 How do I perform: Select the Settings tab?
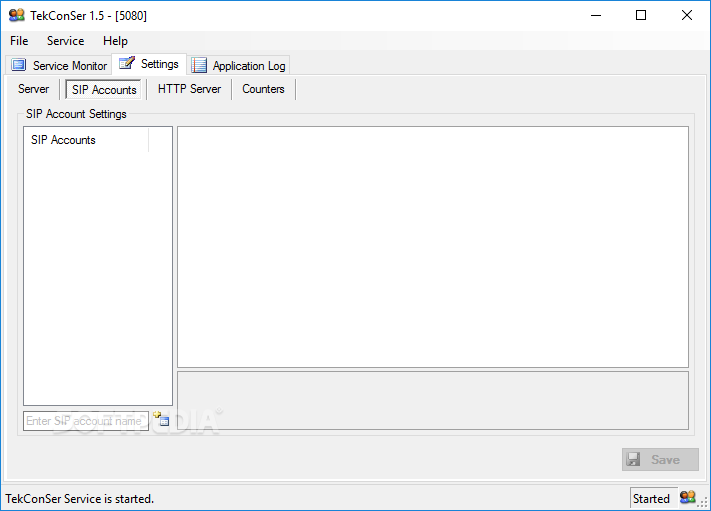tap(149, 64)
